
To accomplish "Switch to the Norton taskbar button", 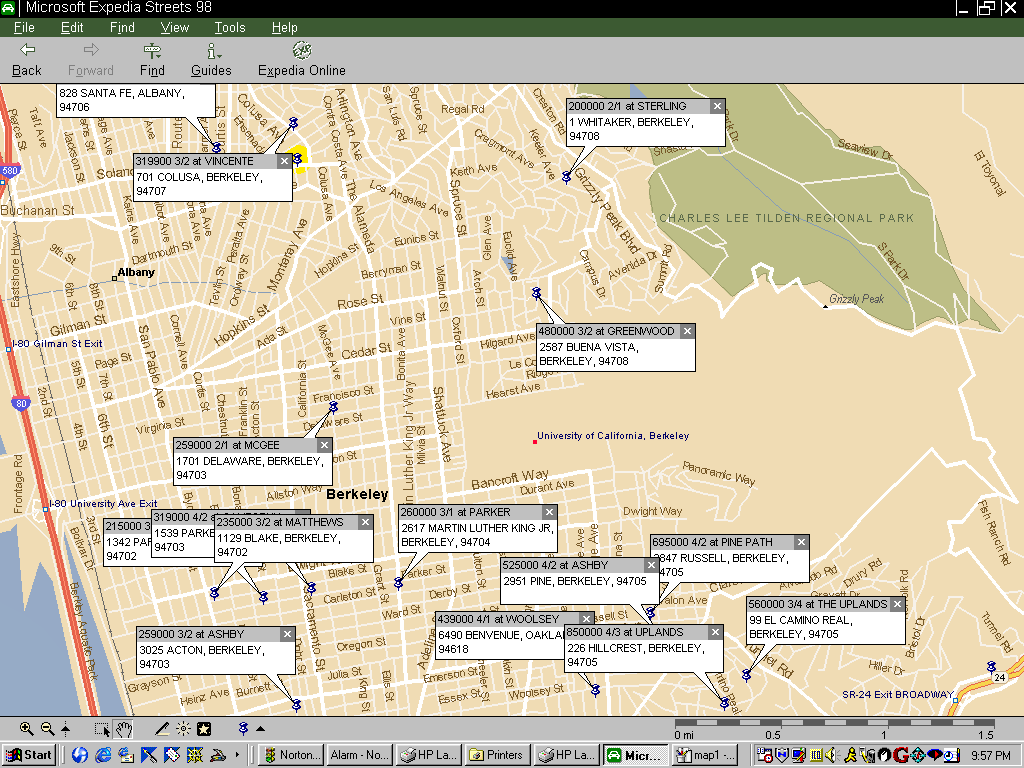I will [x=291, y=755].
